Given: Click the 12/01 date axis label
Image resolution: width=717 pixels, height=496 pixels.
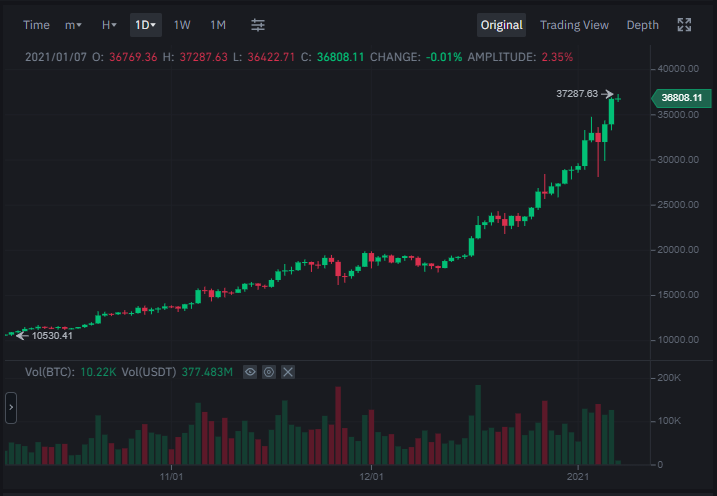Looking at the screenshot, I should pos(371,477).
